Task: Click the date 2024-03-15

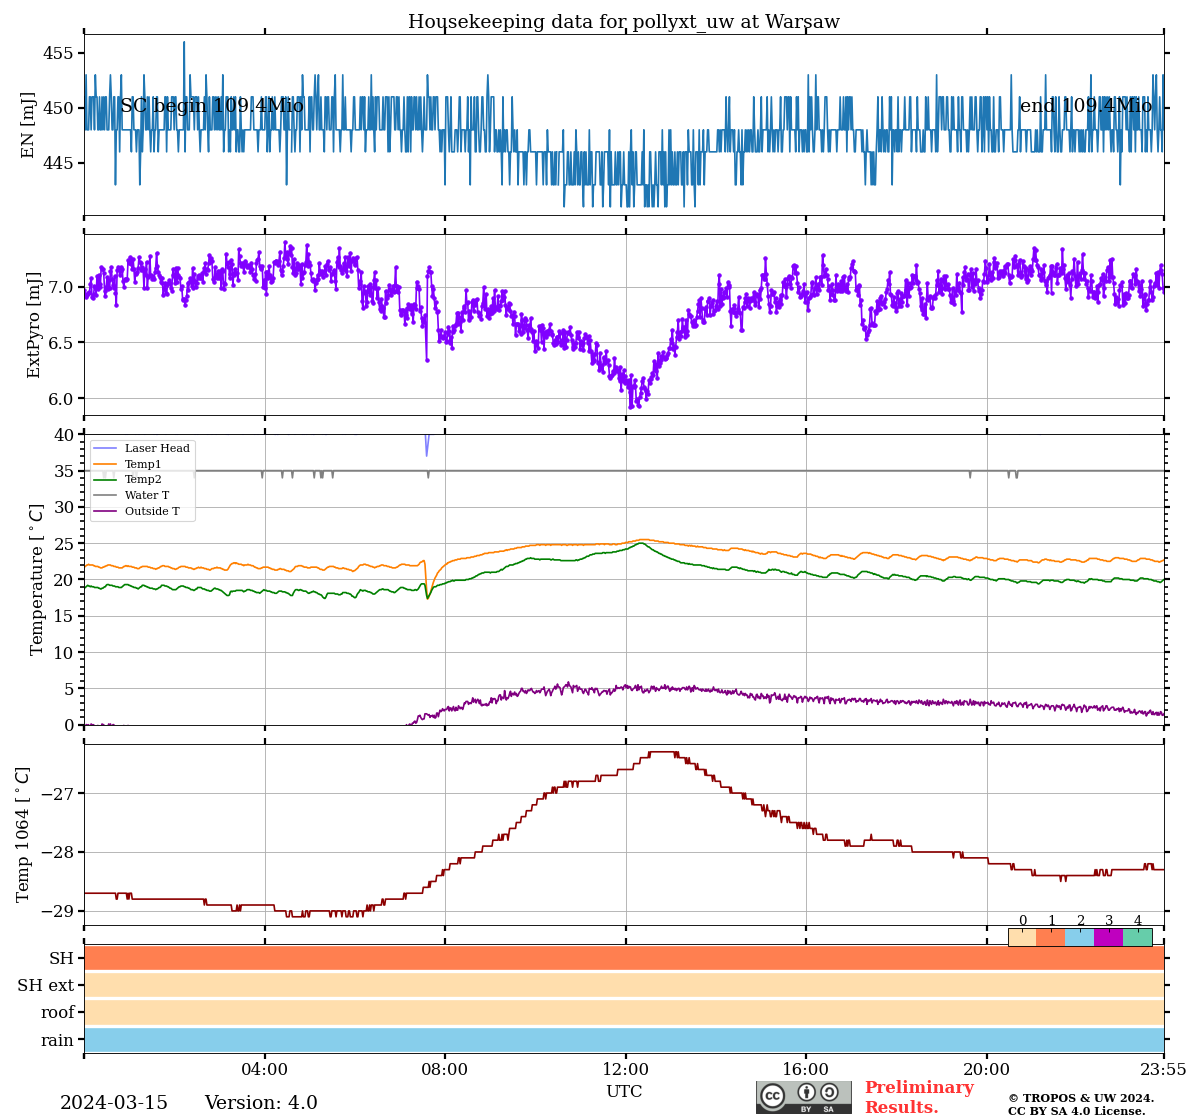Action: click(x=114, y=1103)
